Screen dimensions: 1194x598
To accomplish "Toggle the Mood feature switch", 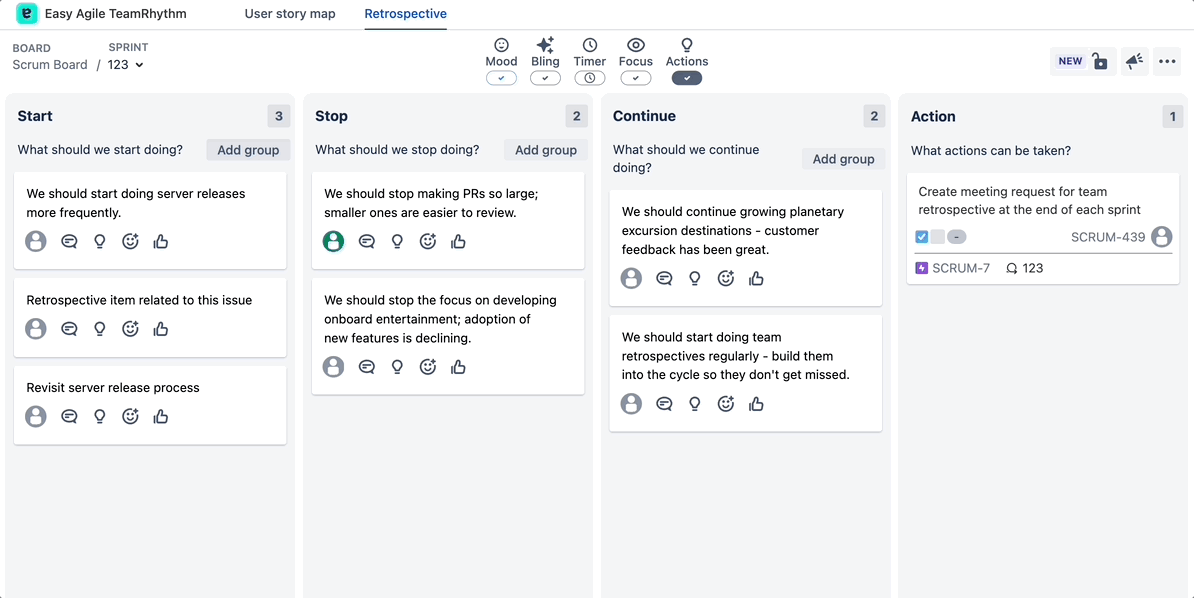I will pos(501,78).
